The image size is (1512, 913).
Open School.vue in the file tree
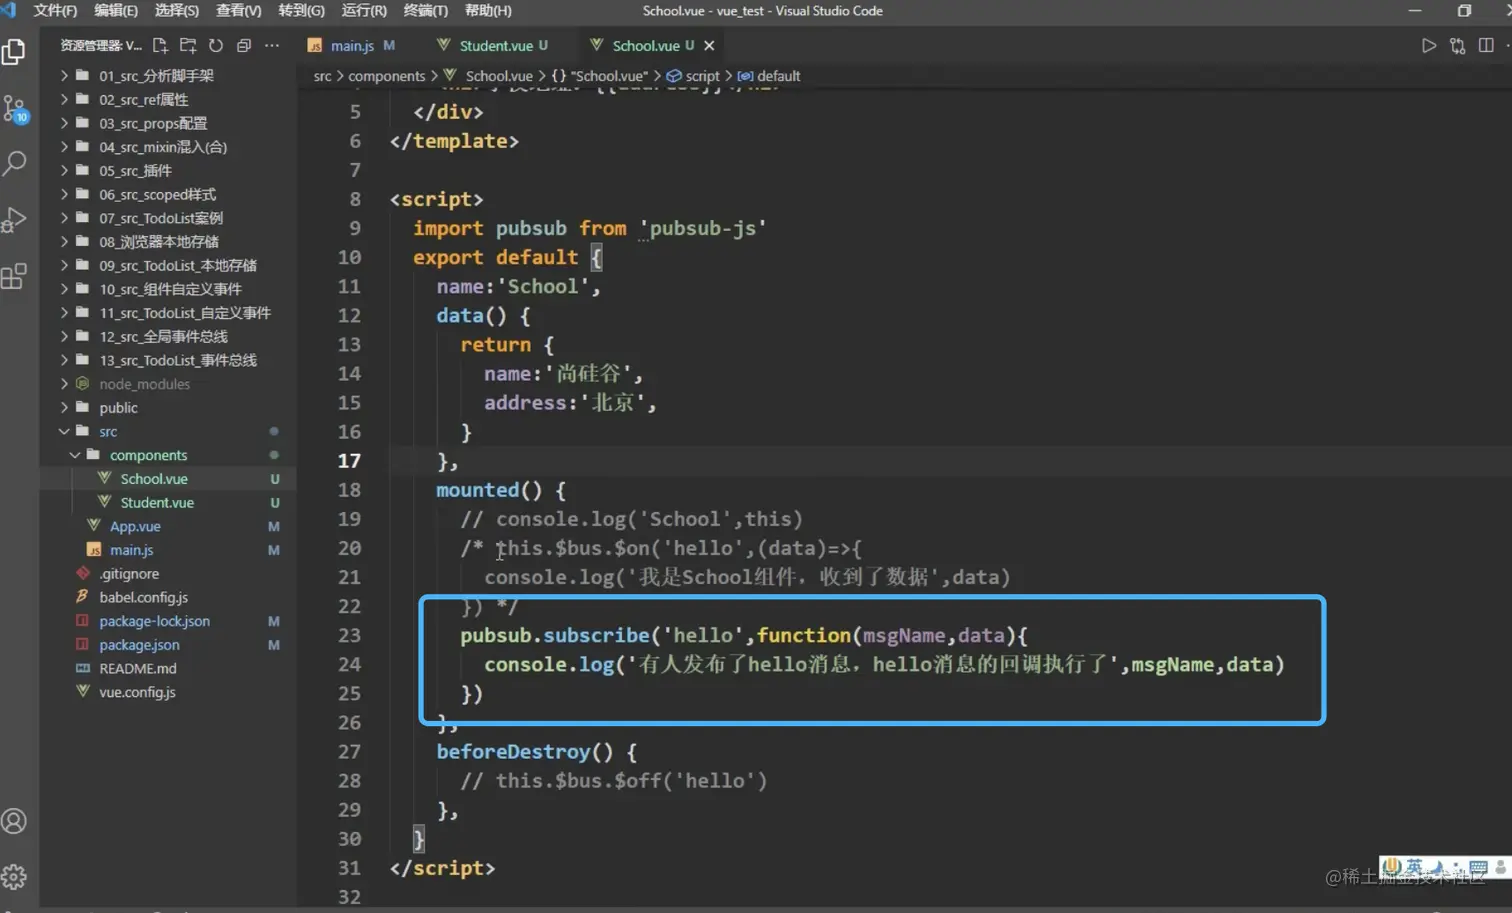click(x=154, y=479)
